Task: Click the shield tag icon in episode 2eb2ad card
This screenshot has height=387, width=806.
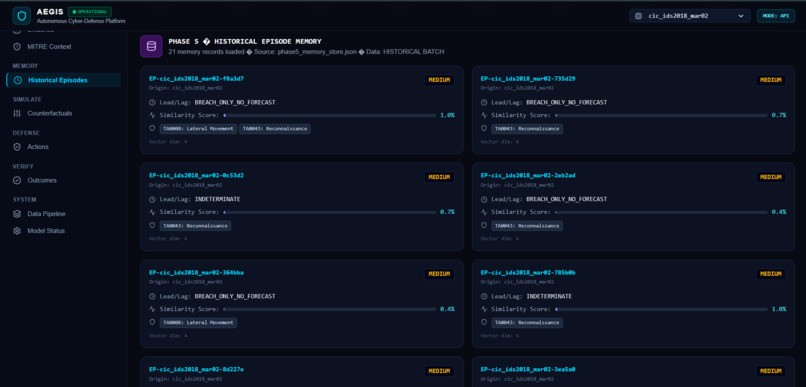Action: 484,225
